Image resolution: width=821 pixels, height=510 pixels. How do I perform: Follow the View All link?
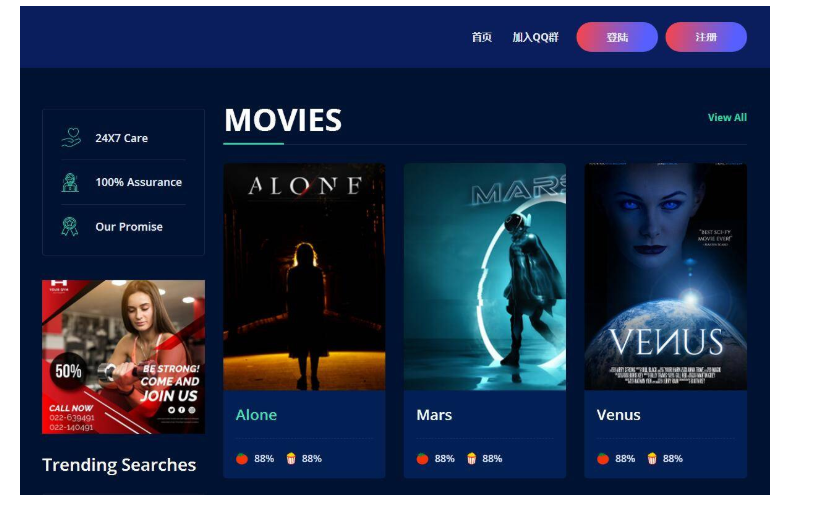tap(727, 118)
